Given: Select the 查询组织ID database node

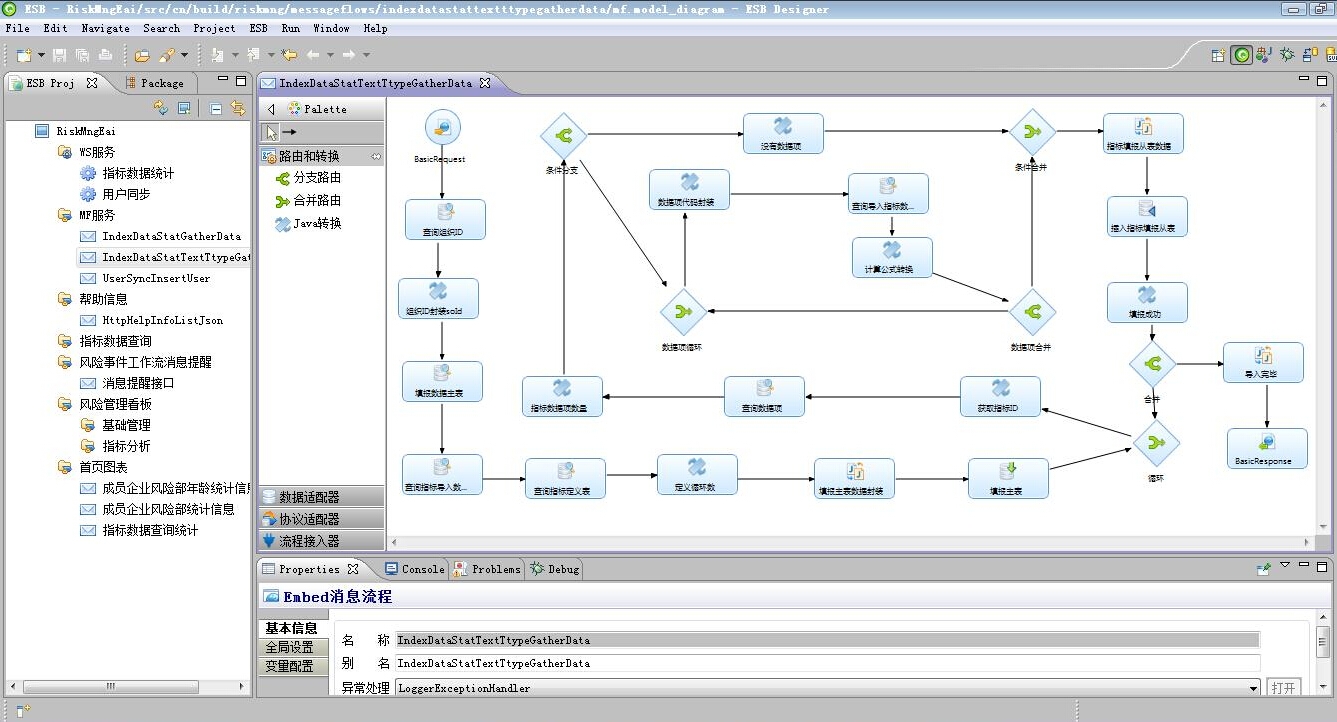Looking at the screenshot, I should [x=445, y=219].
